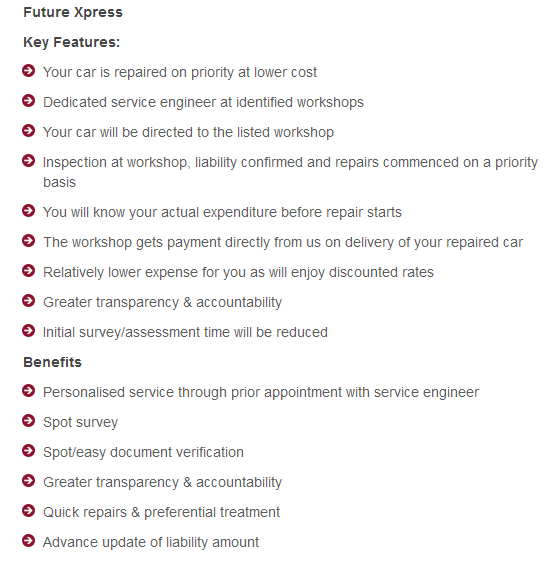Click 'Greater transparency & accountability' under Key Features
The image size is (547, 571).
[162, 302]
